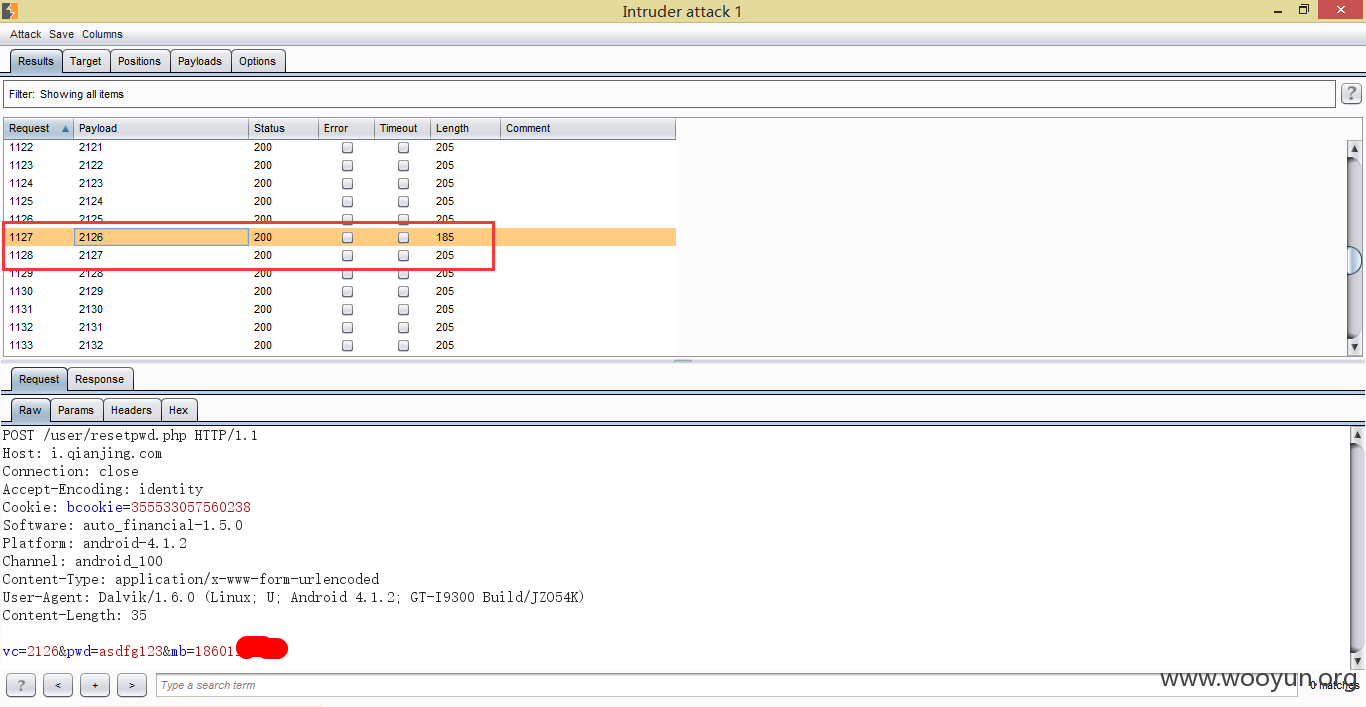
Task: Click the filter bar showing all items
Action: [669, 94]
